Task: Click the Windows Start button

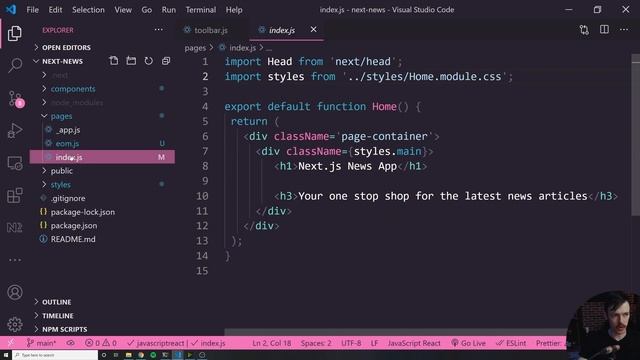Action: pyautogui.click(x=6, y=355)
